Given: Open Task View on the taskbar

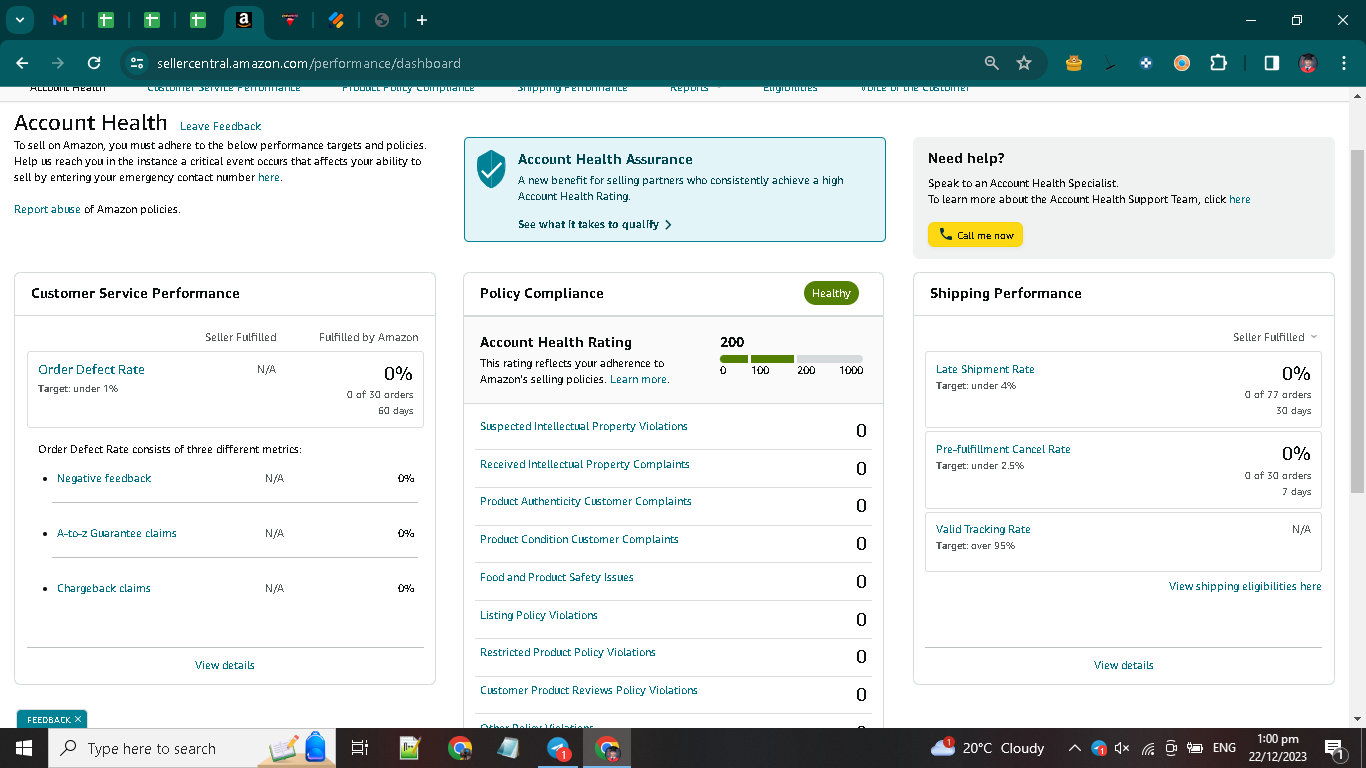Looking at the screenshot, I should [x=360, y=748].
